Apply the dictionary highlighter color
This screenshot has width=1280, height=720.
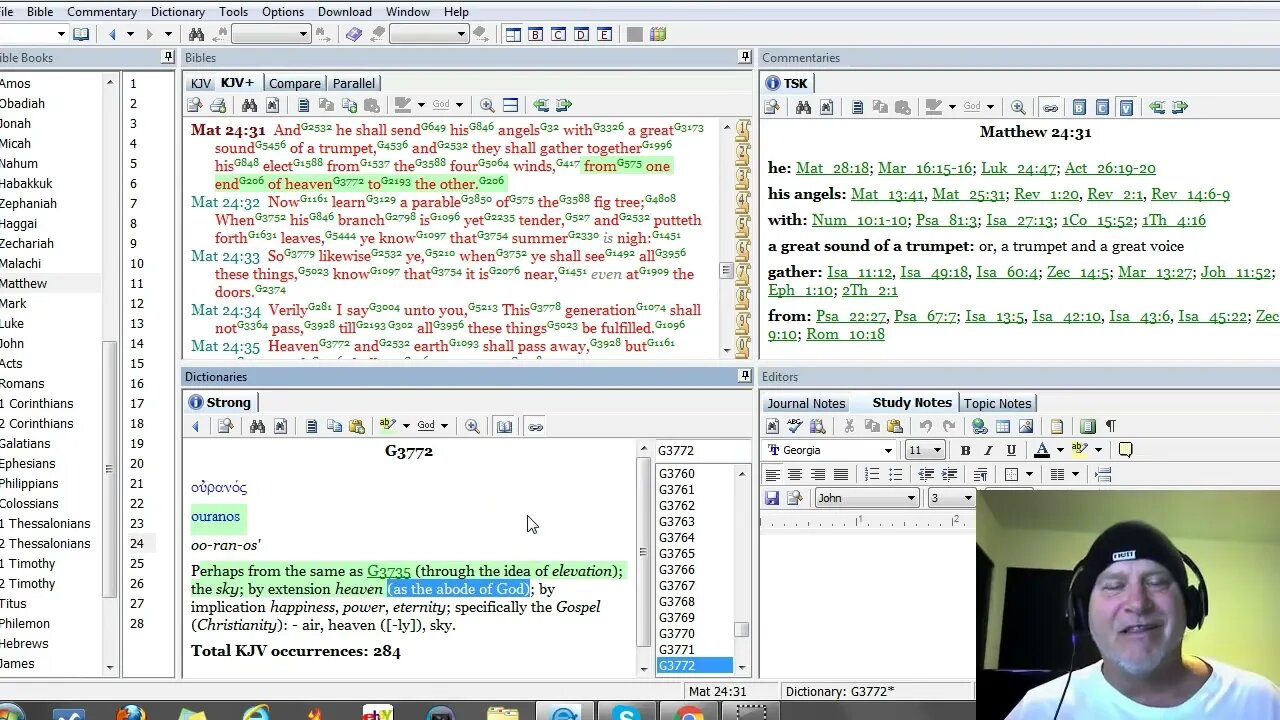[388, 426]
